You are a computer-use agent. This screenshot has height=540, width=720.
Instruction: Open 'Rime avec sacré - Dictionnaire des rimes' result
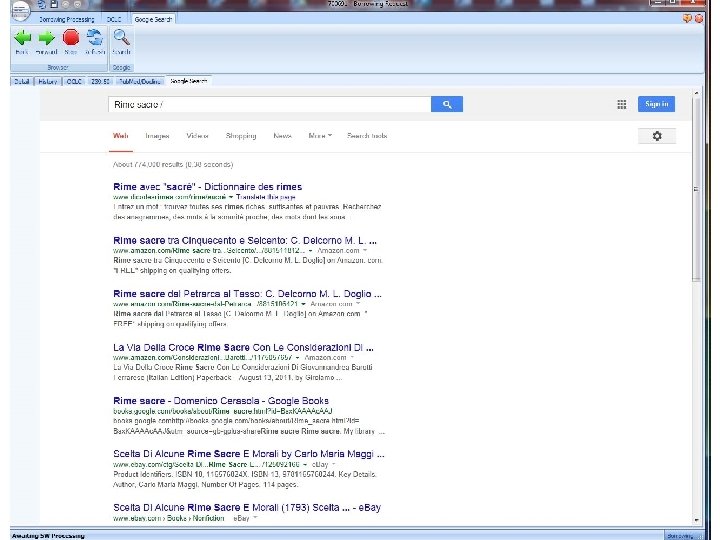[x=208, y=187]
